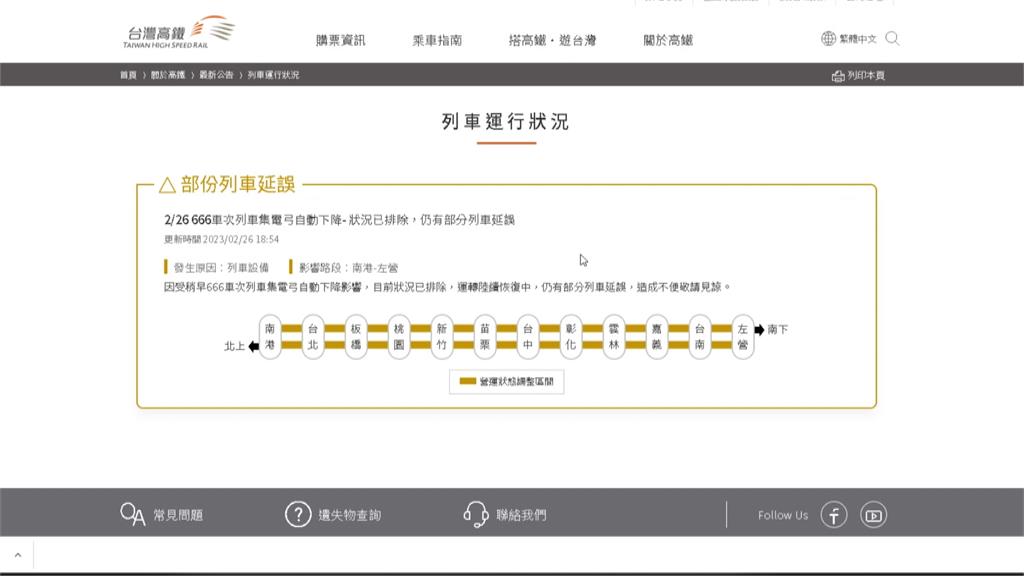Click 列印本頁 print link
Viewport: 1024px width, 576px height.
[866, 76]
